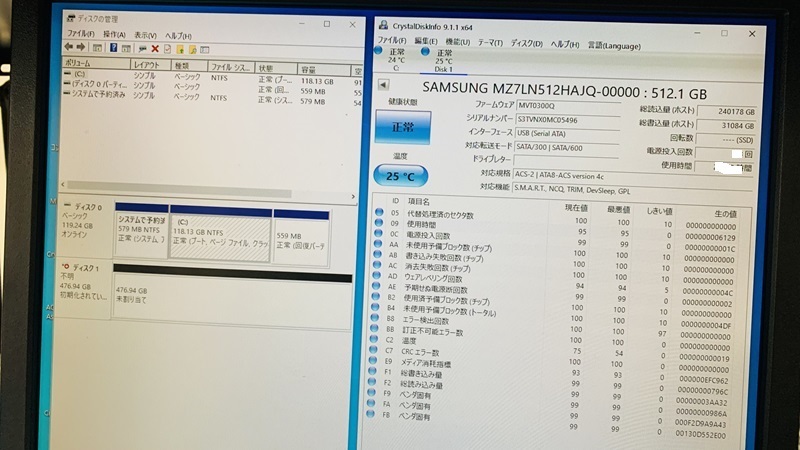The image size is (800, 450).
Task: Click the icon left of the red X
Action: pos(142,49)
